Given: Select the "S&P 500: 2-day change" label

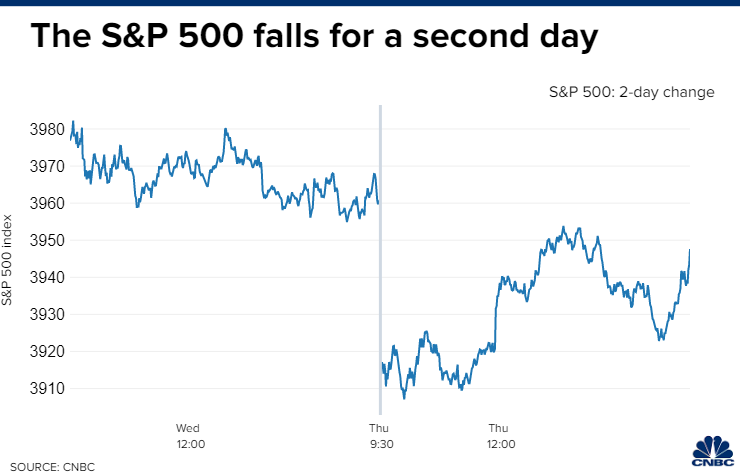Looking at the screenshot, I should pos(631,92).
